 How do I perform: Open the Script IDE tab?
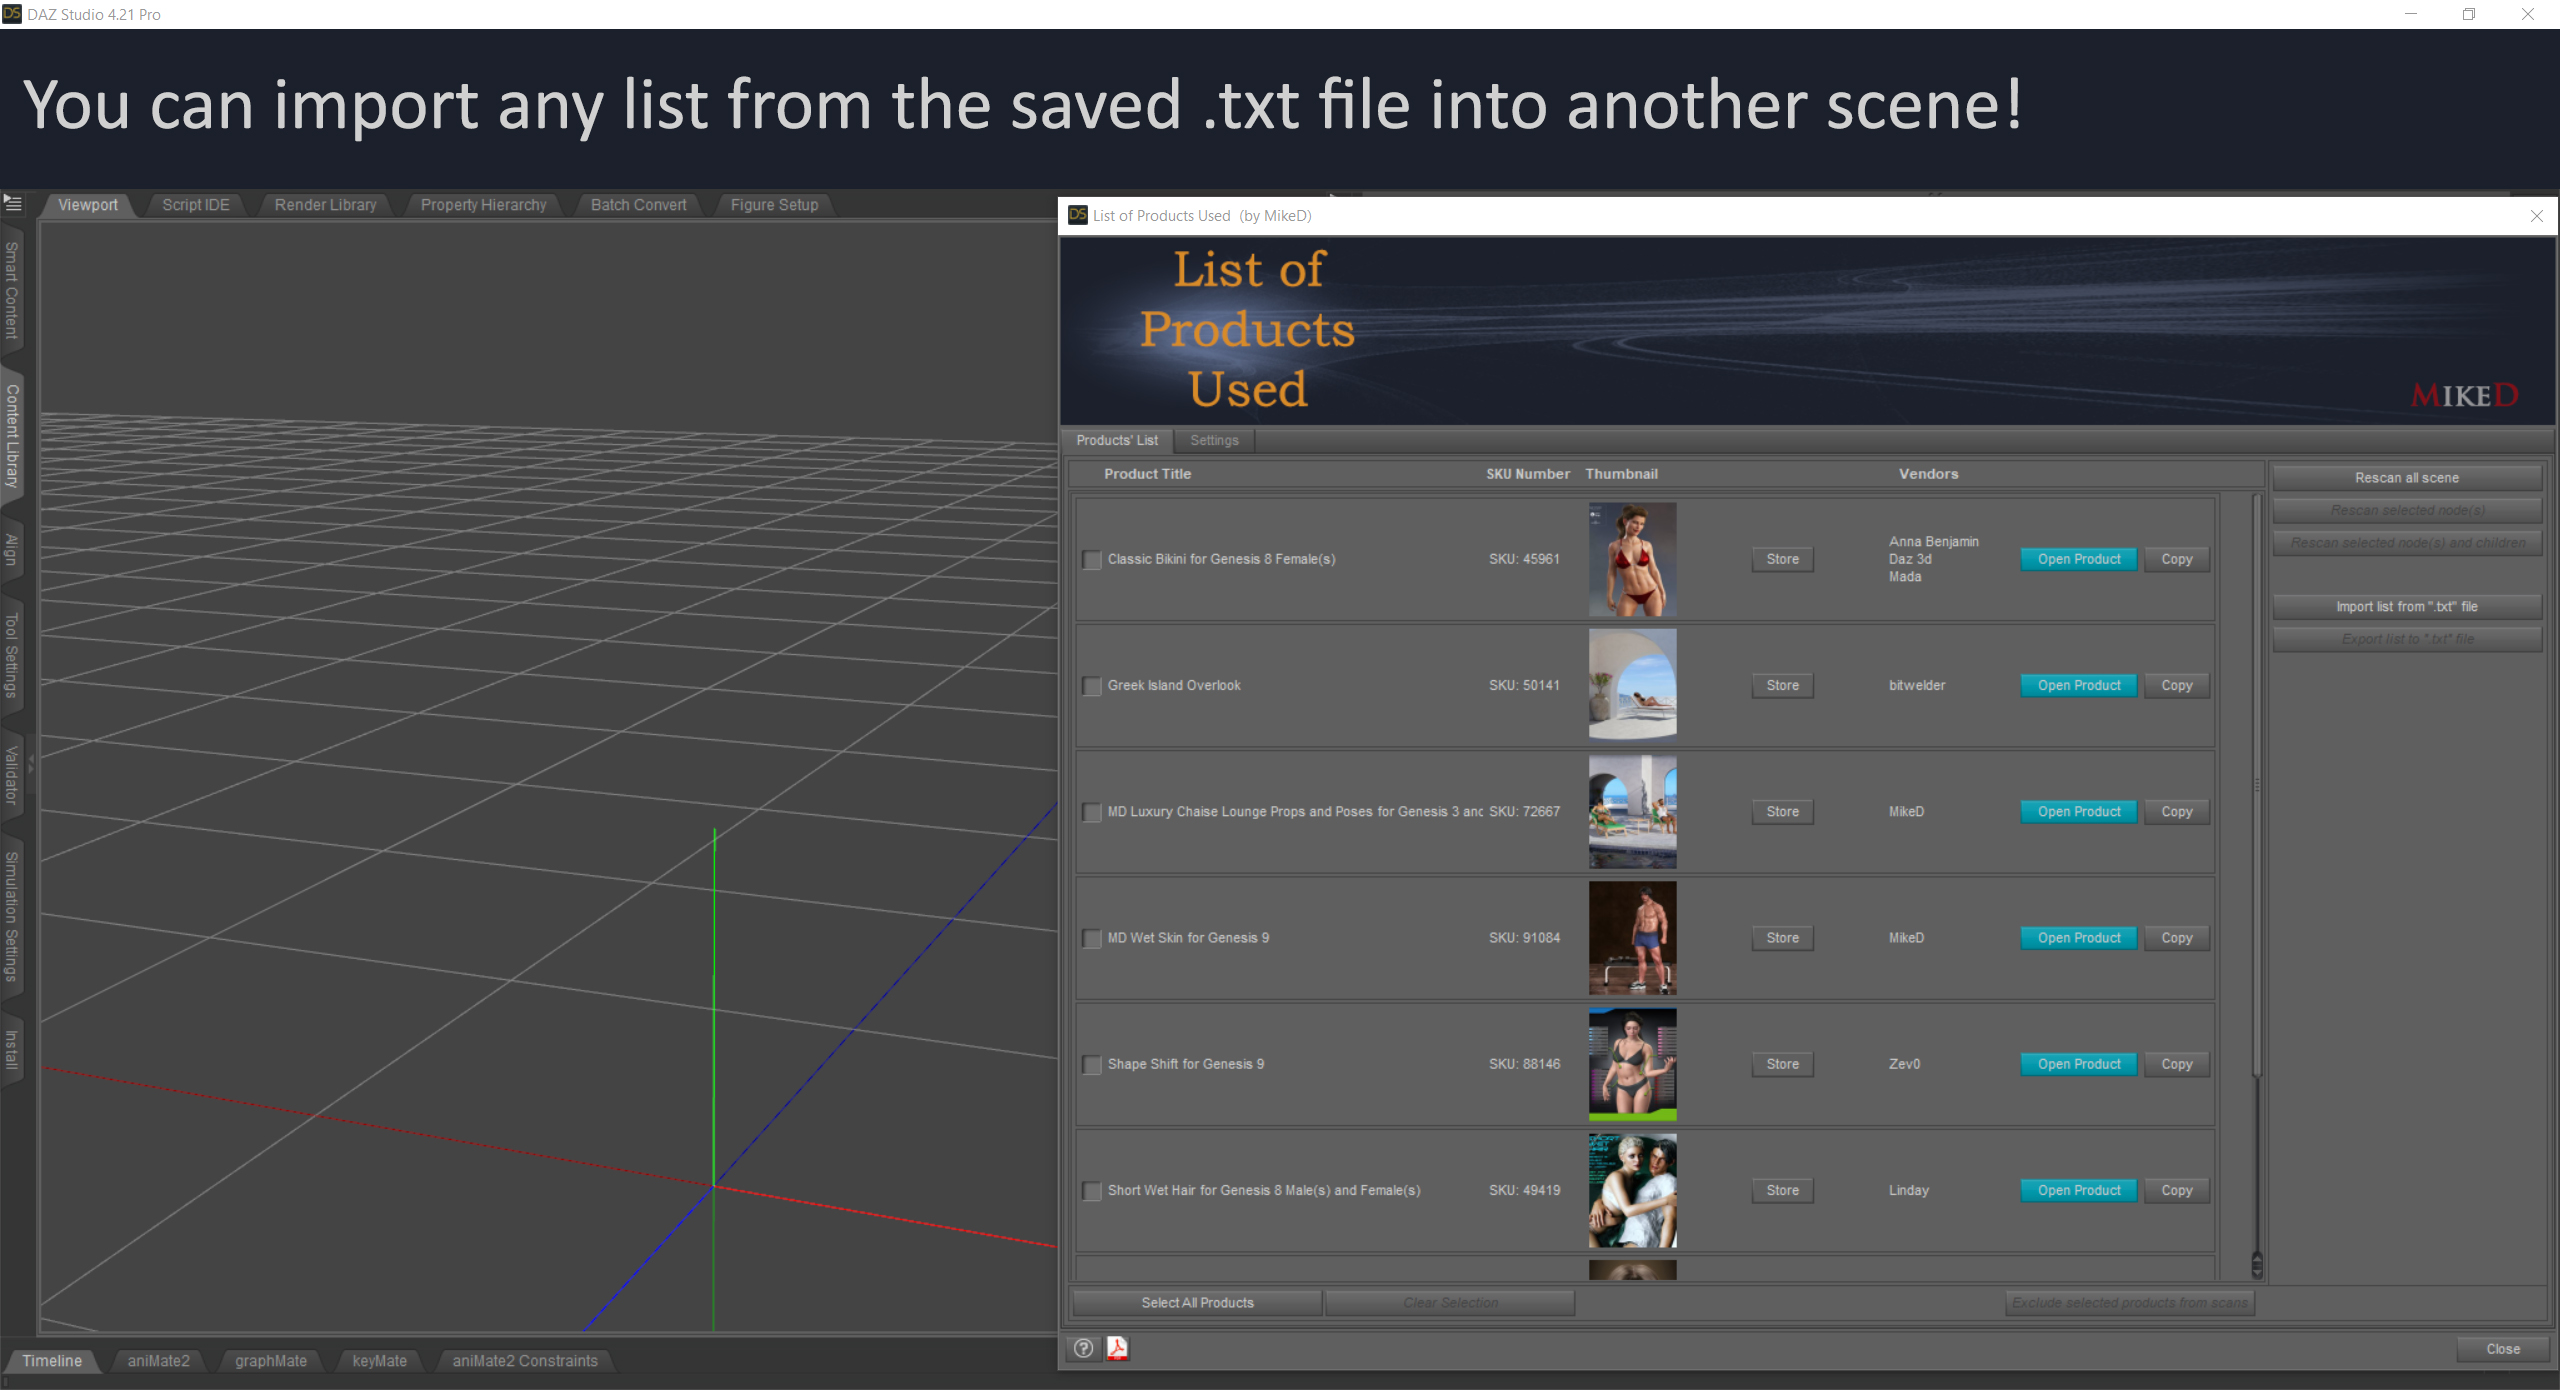pyautogui.click(x=196, y=205)
